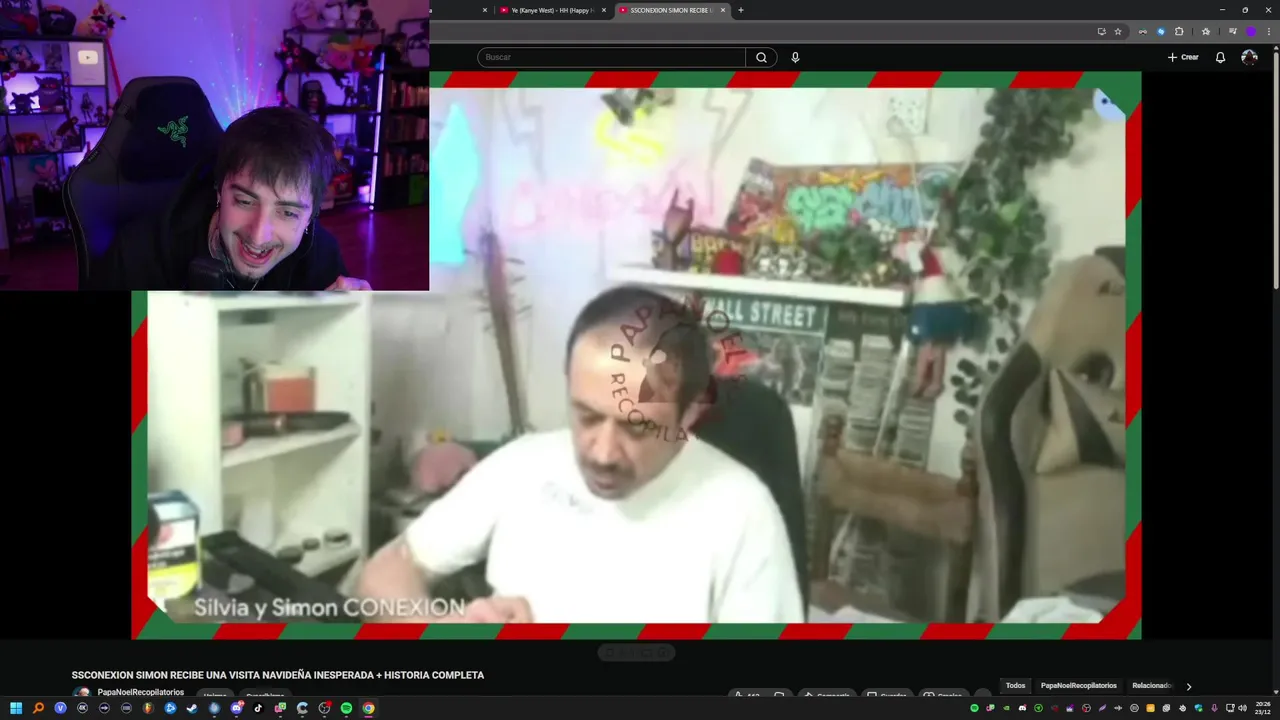Open Discord from the taskbar
1280x720 pixels.
coord(236,708)
